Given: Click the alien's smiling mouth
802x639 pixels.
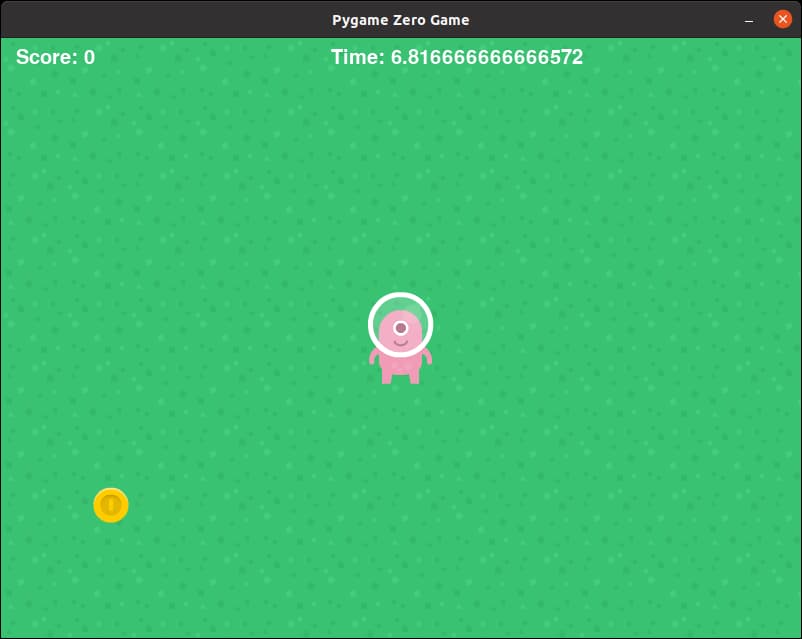Looking at the screenshot, I should [400, 344].
